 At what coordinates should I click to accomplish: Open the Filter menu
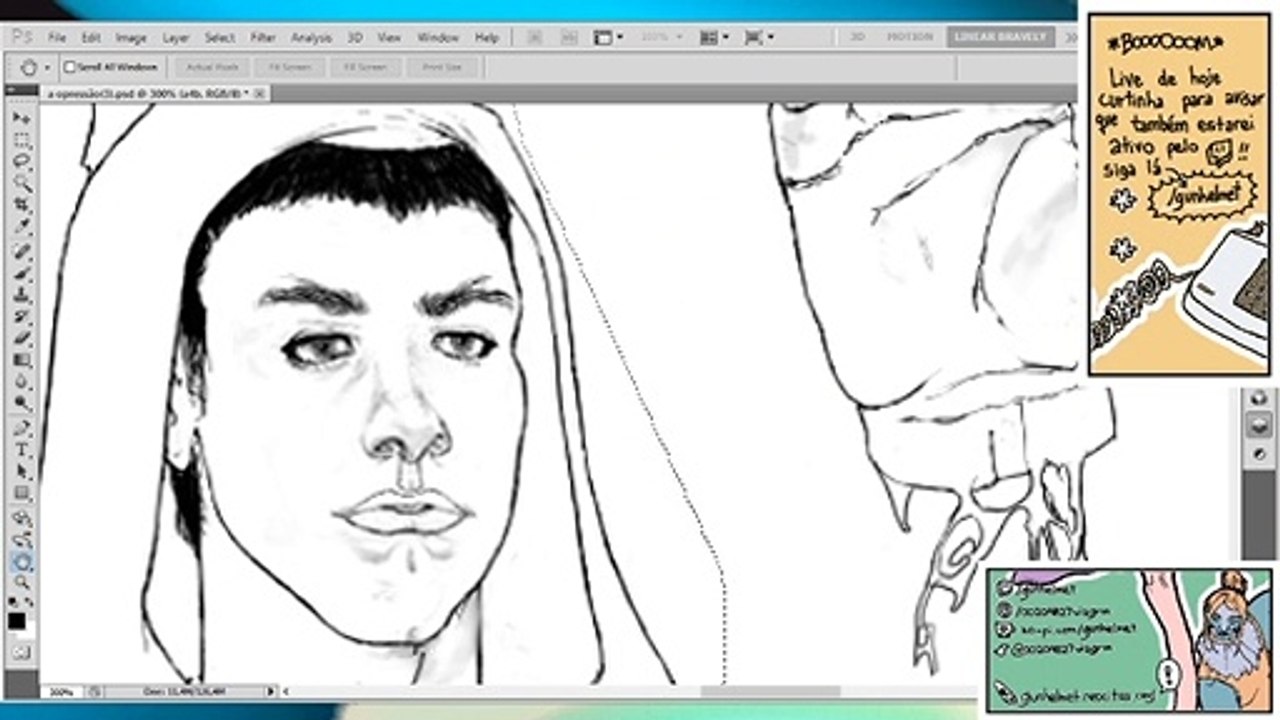point(263,37)
